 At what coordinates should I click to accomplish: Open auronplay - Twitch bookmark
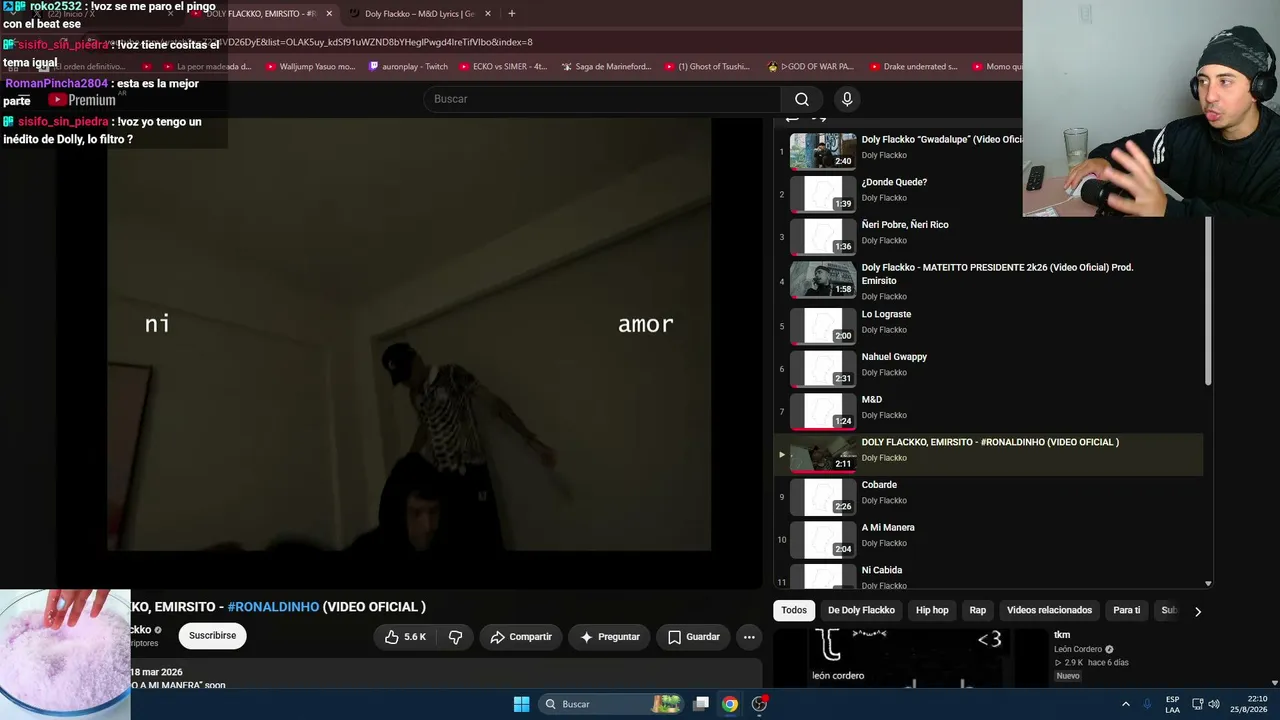tap(408, 67)
